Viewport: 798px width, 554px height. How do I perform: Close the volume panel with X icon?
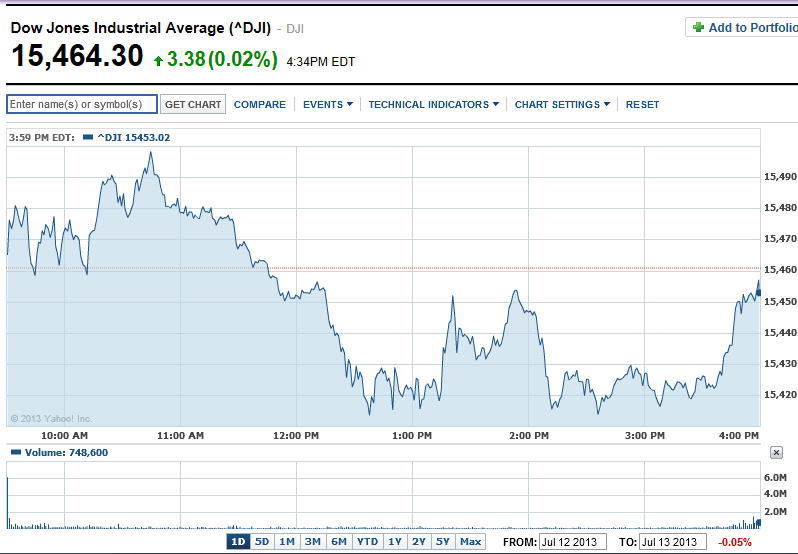776,453
